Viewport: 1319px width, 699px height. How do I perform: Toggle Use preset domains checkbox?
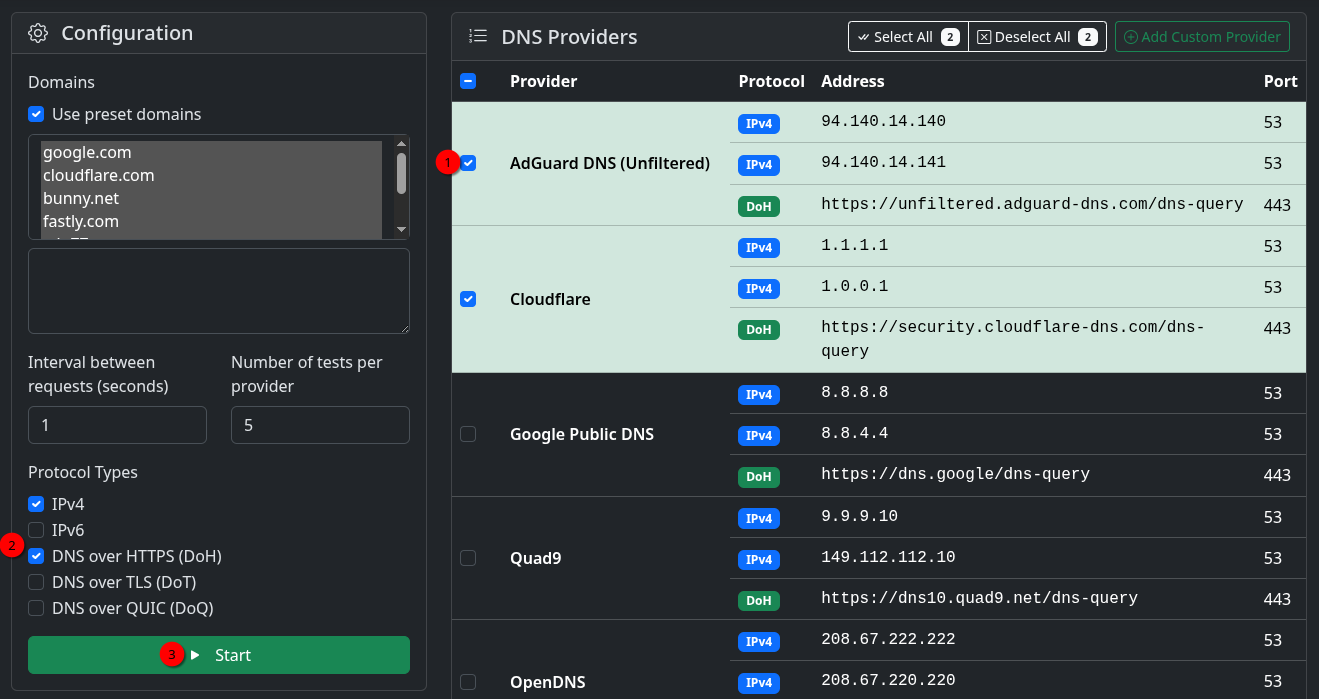(x=36, y=114)
